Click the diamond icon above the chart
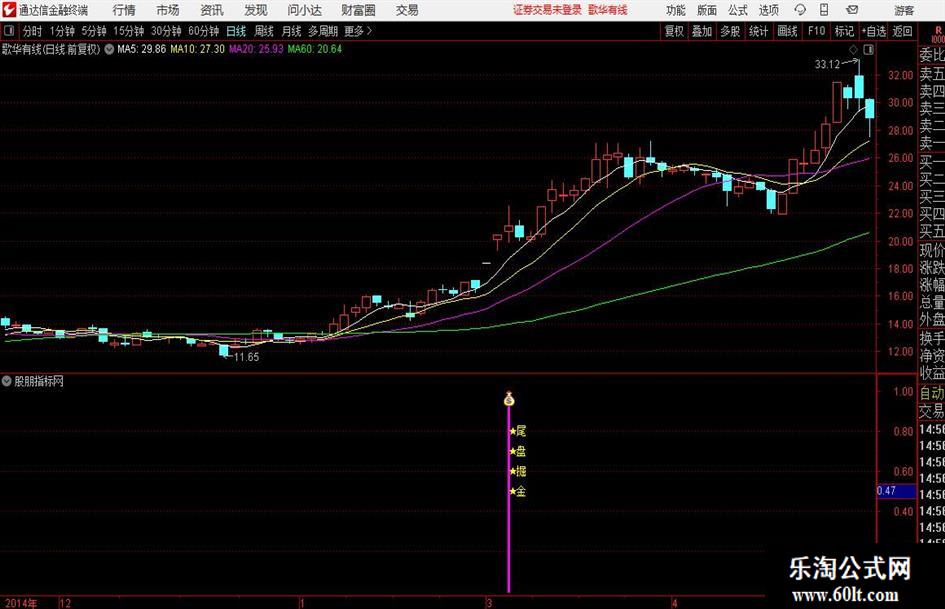This screenshot has width=945, height=609. (x=853, y=49)
